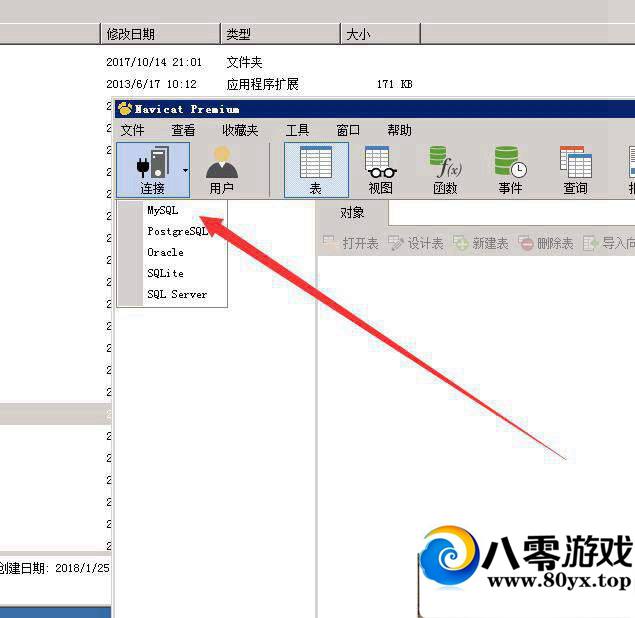
Task: Select SQL Server connection type
Action: tap(176, 294)
